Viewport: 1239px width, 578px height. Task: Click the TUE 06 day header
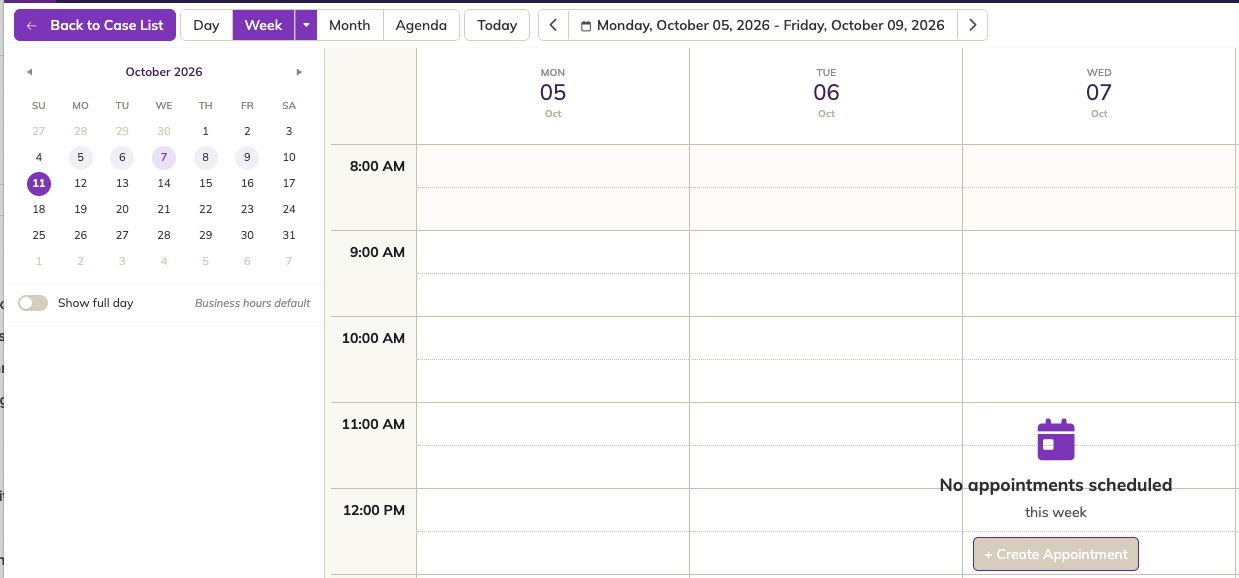[x=826, y=93]
